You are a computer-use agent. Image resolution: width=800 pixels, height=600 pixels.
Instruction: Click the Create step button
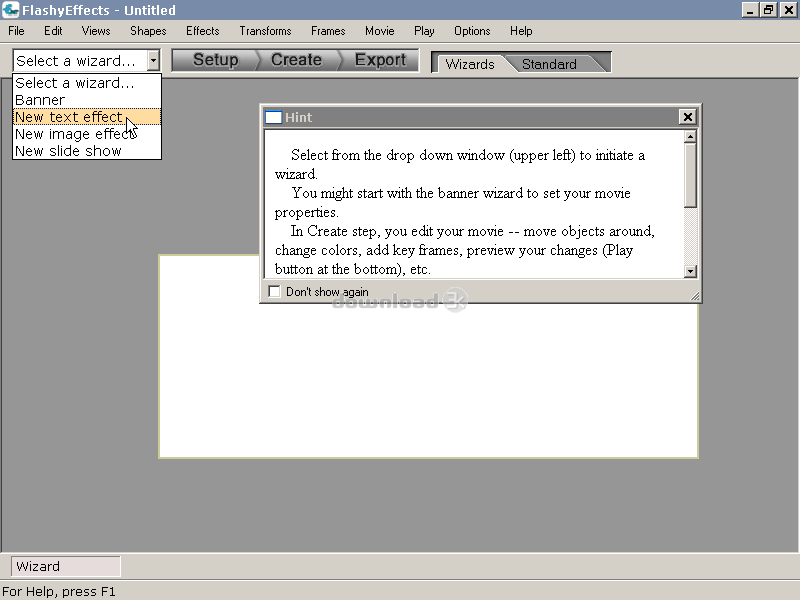click(296, 60)
